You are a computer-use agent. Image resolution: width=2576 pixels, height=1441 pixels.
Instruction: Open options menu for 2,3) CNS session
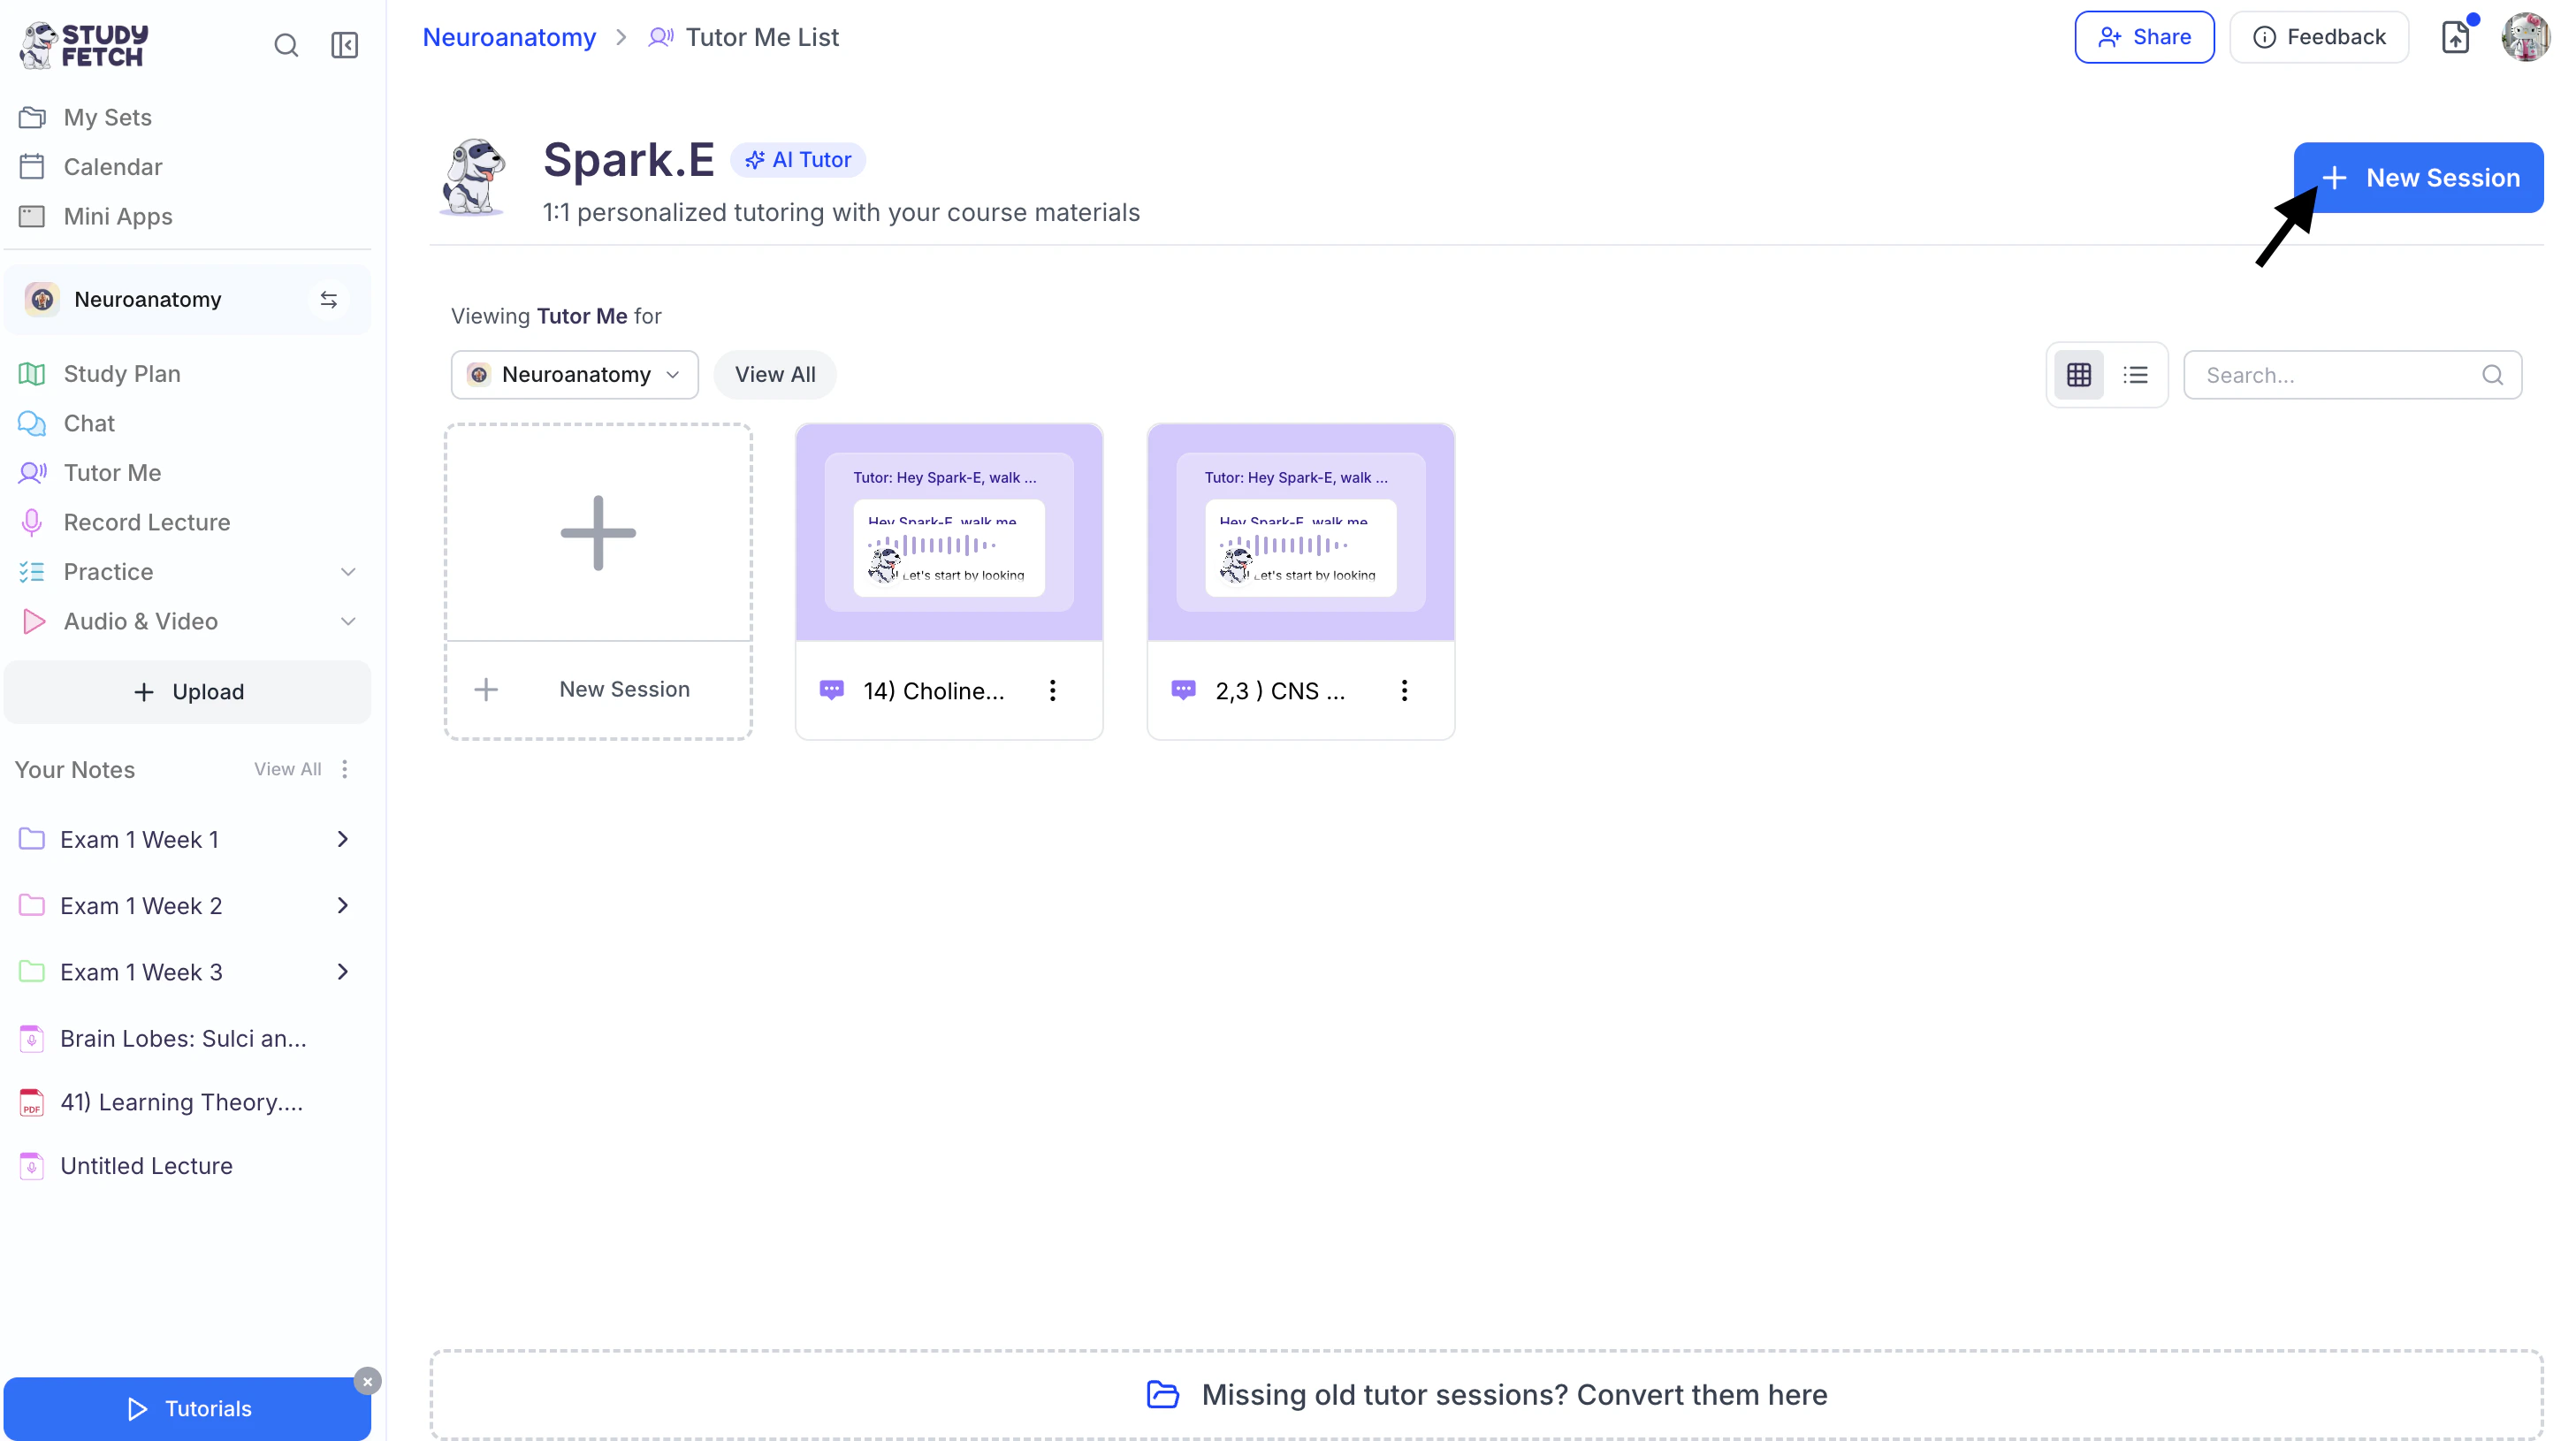pos(1404,690)
